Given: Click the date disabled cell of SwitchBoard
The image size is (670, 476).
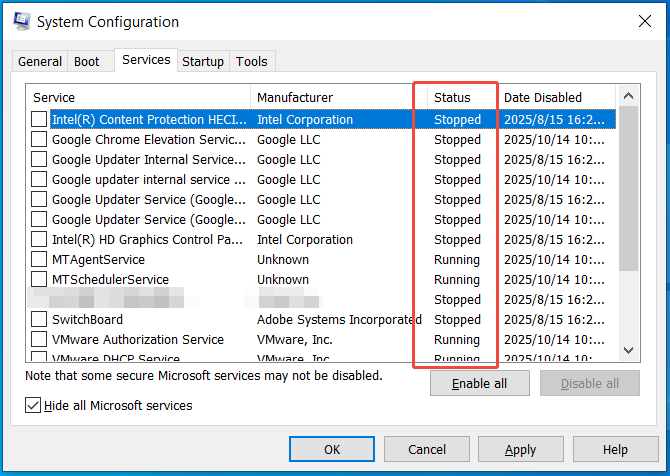Looking at the screenshot, I should [x=554, y=319].
